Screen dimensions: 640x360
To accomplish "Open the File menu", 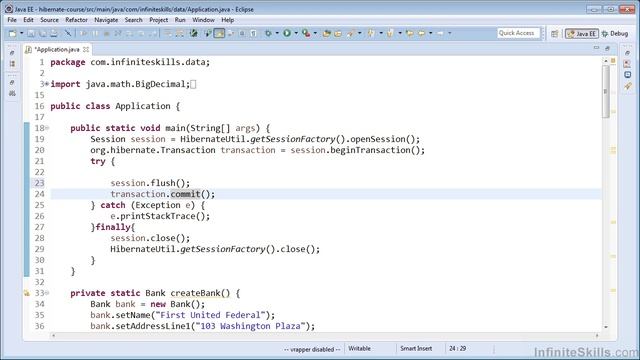I will (x=12, y=20).
